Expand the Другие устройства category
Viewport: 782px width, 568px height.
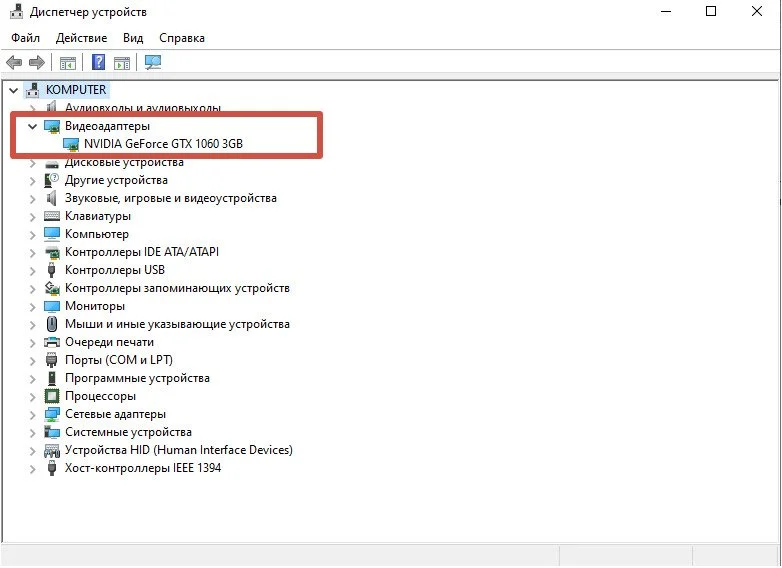(x=32, y=181)
